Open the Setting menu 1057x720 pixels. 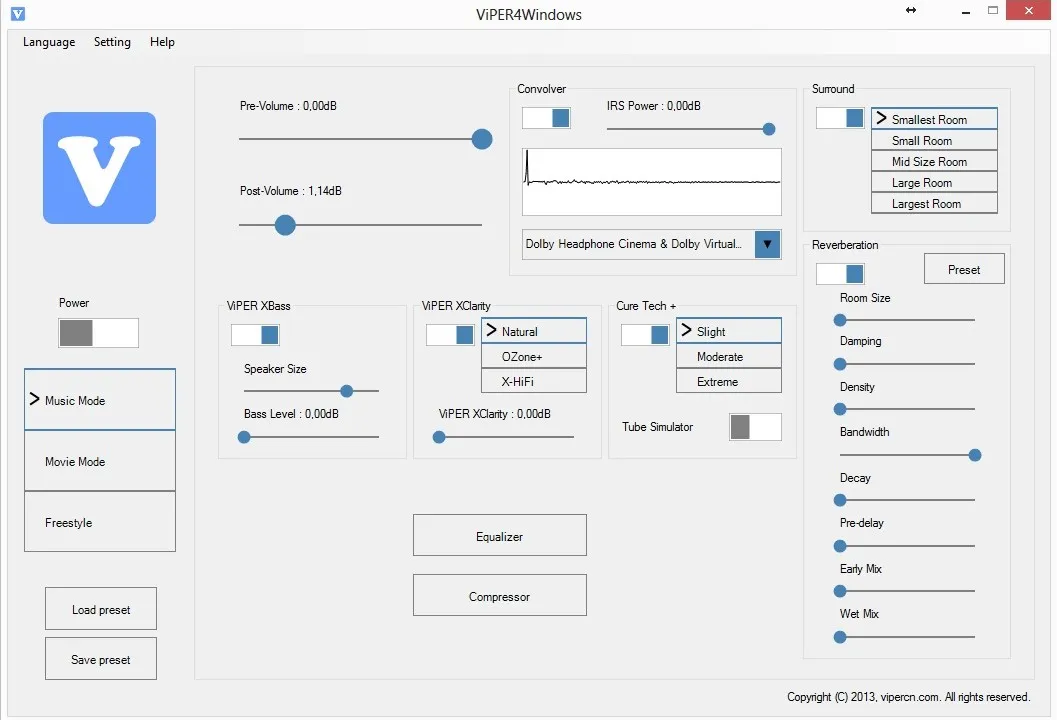(112, 42)
